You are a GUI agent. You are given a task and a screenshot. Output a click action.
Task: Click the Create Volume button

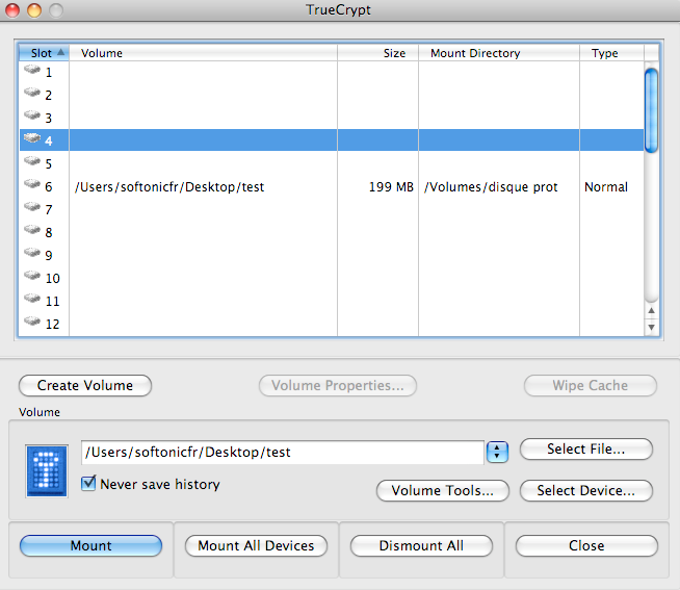click(85, 386)
